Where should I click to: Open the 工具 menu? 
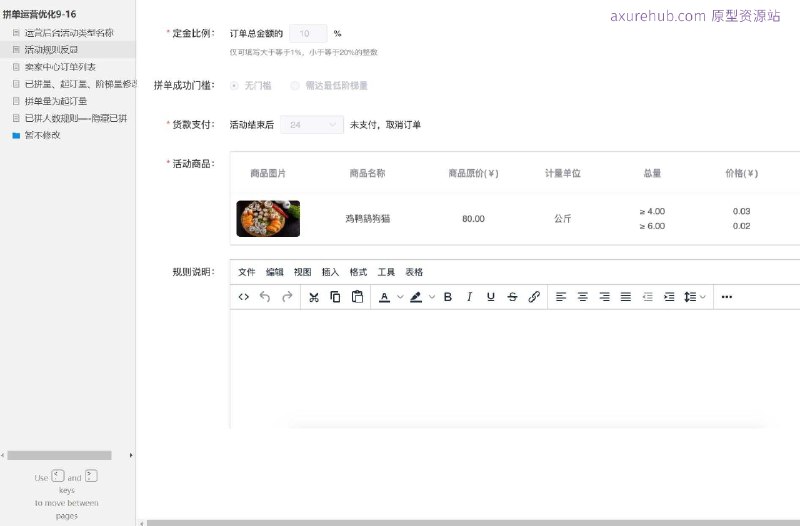click(x=386, y=272)
